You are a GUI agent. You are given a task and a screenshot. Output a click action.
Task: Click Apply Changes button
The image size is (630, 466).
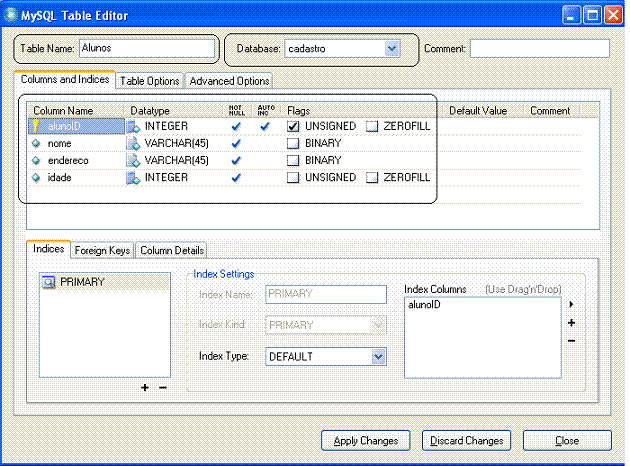[366, 441]
